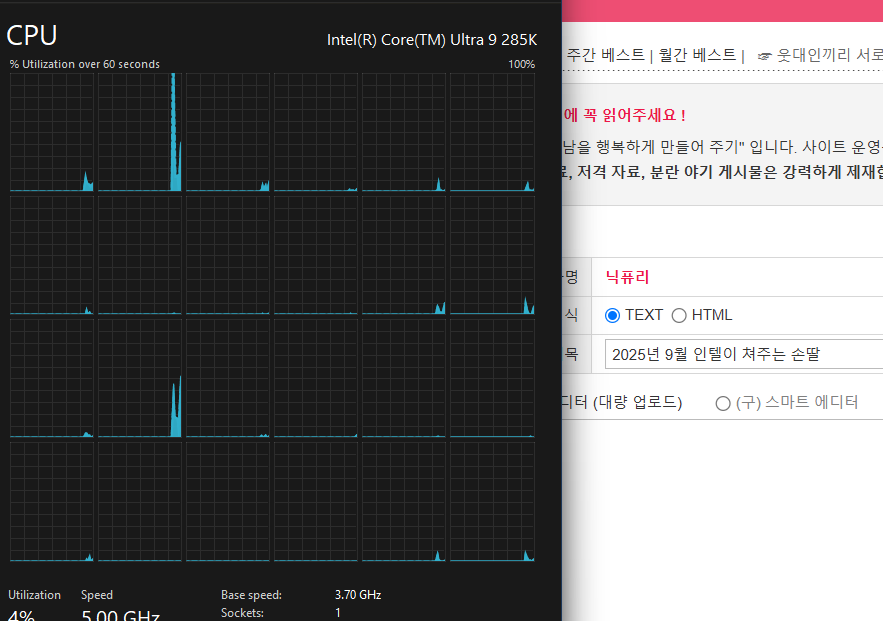
Task: Select the TEXT format radio button
Action: pyautogui.click(x=613, y=315)
